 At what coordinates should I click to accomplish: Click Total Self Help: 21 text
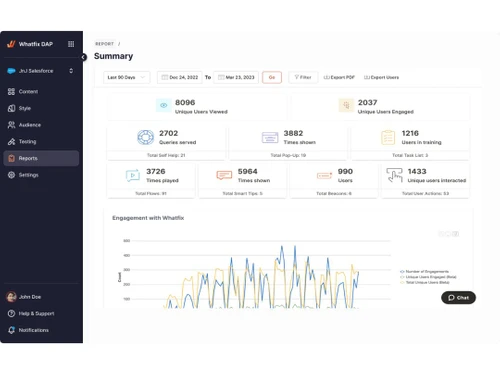pyautogui.click(x=166, y=155)
